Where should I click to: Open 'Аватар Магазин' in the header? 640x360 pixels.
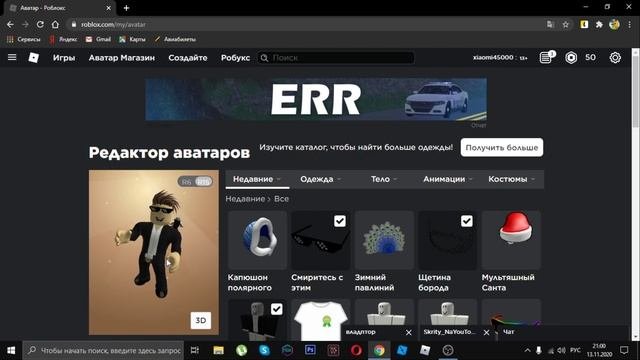click(122, 58)
